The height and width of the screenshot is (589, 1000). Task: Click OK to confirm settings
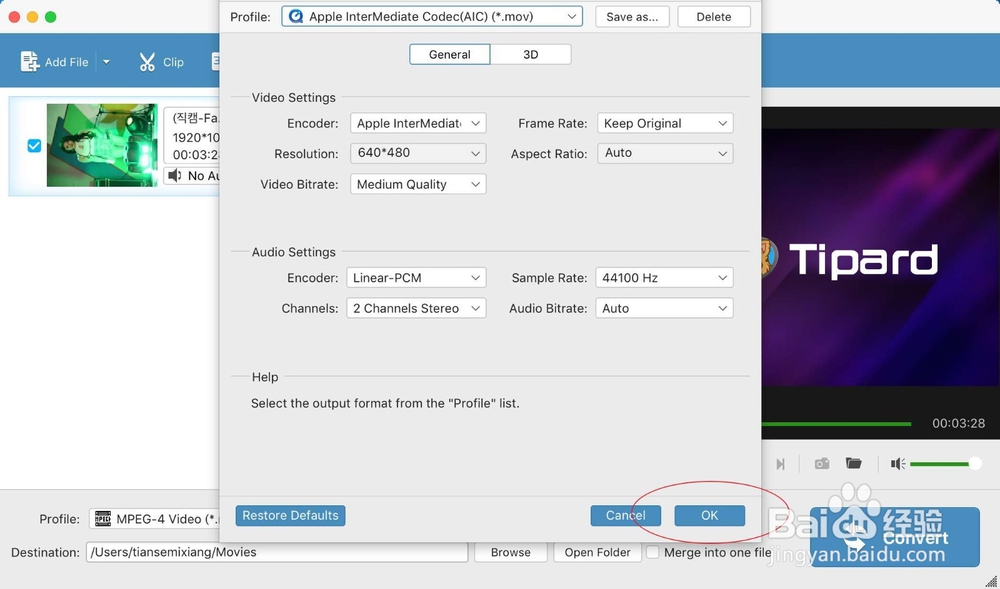point(710,515)
